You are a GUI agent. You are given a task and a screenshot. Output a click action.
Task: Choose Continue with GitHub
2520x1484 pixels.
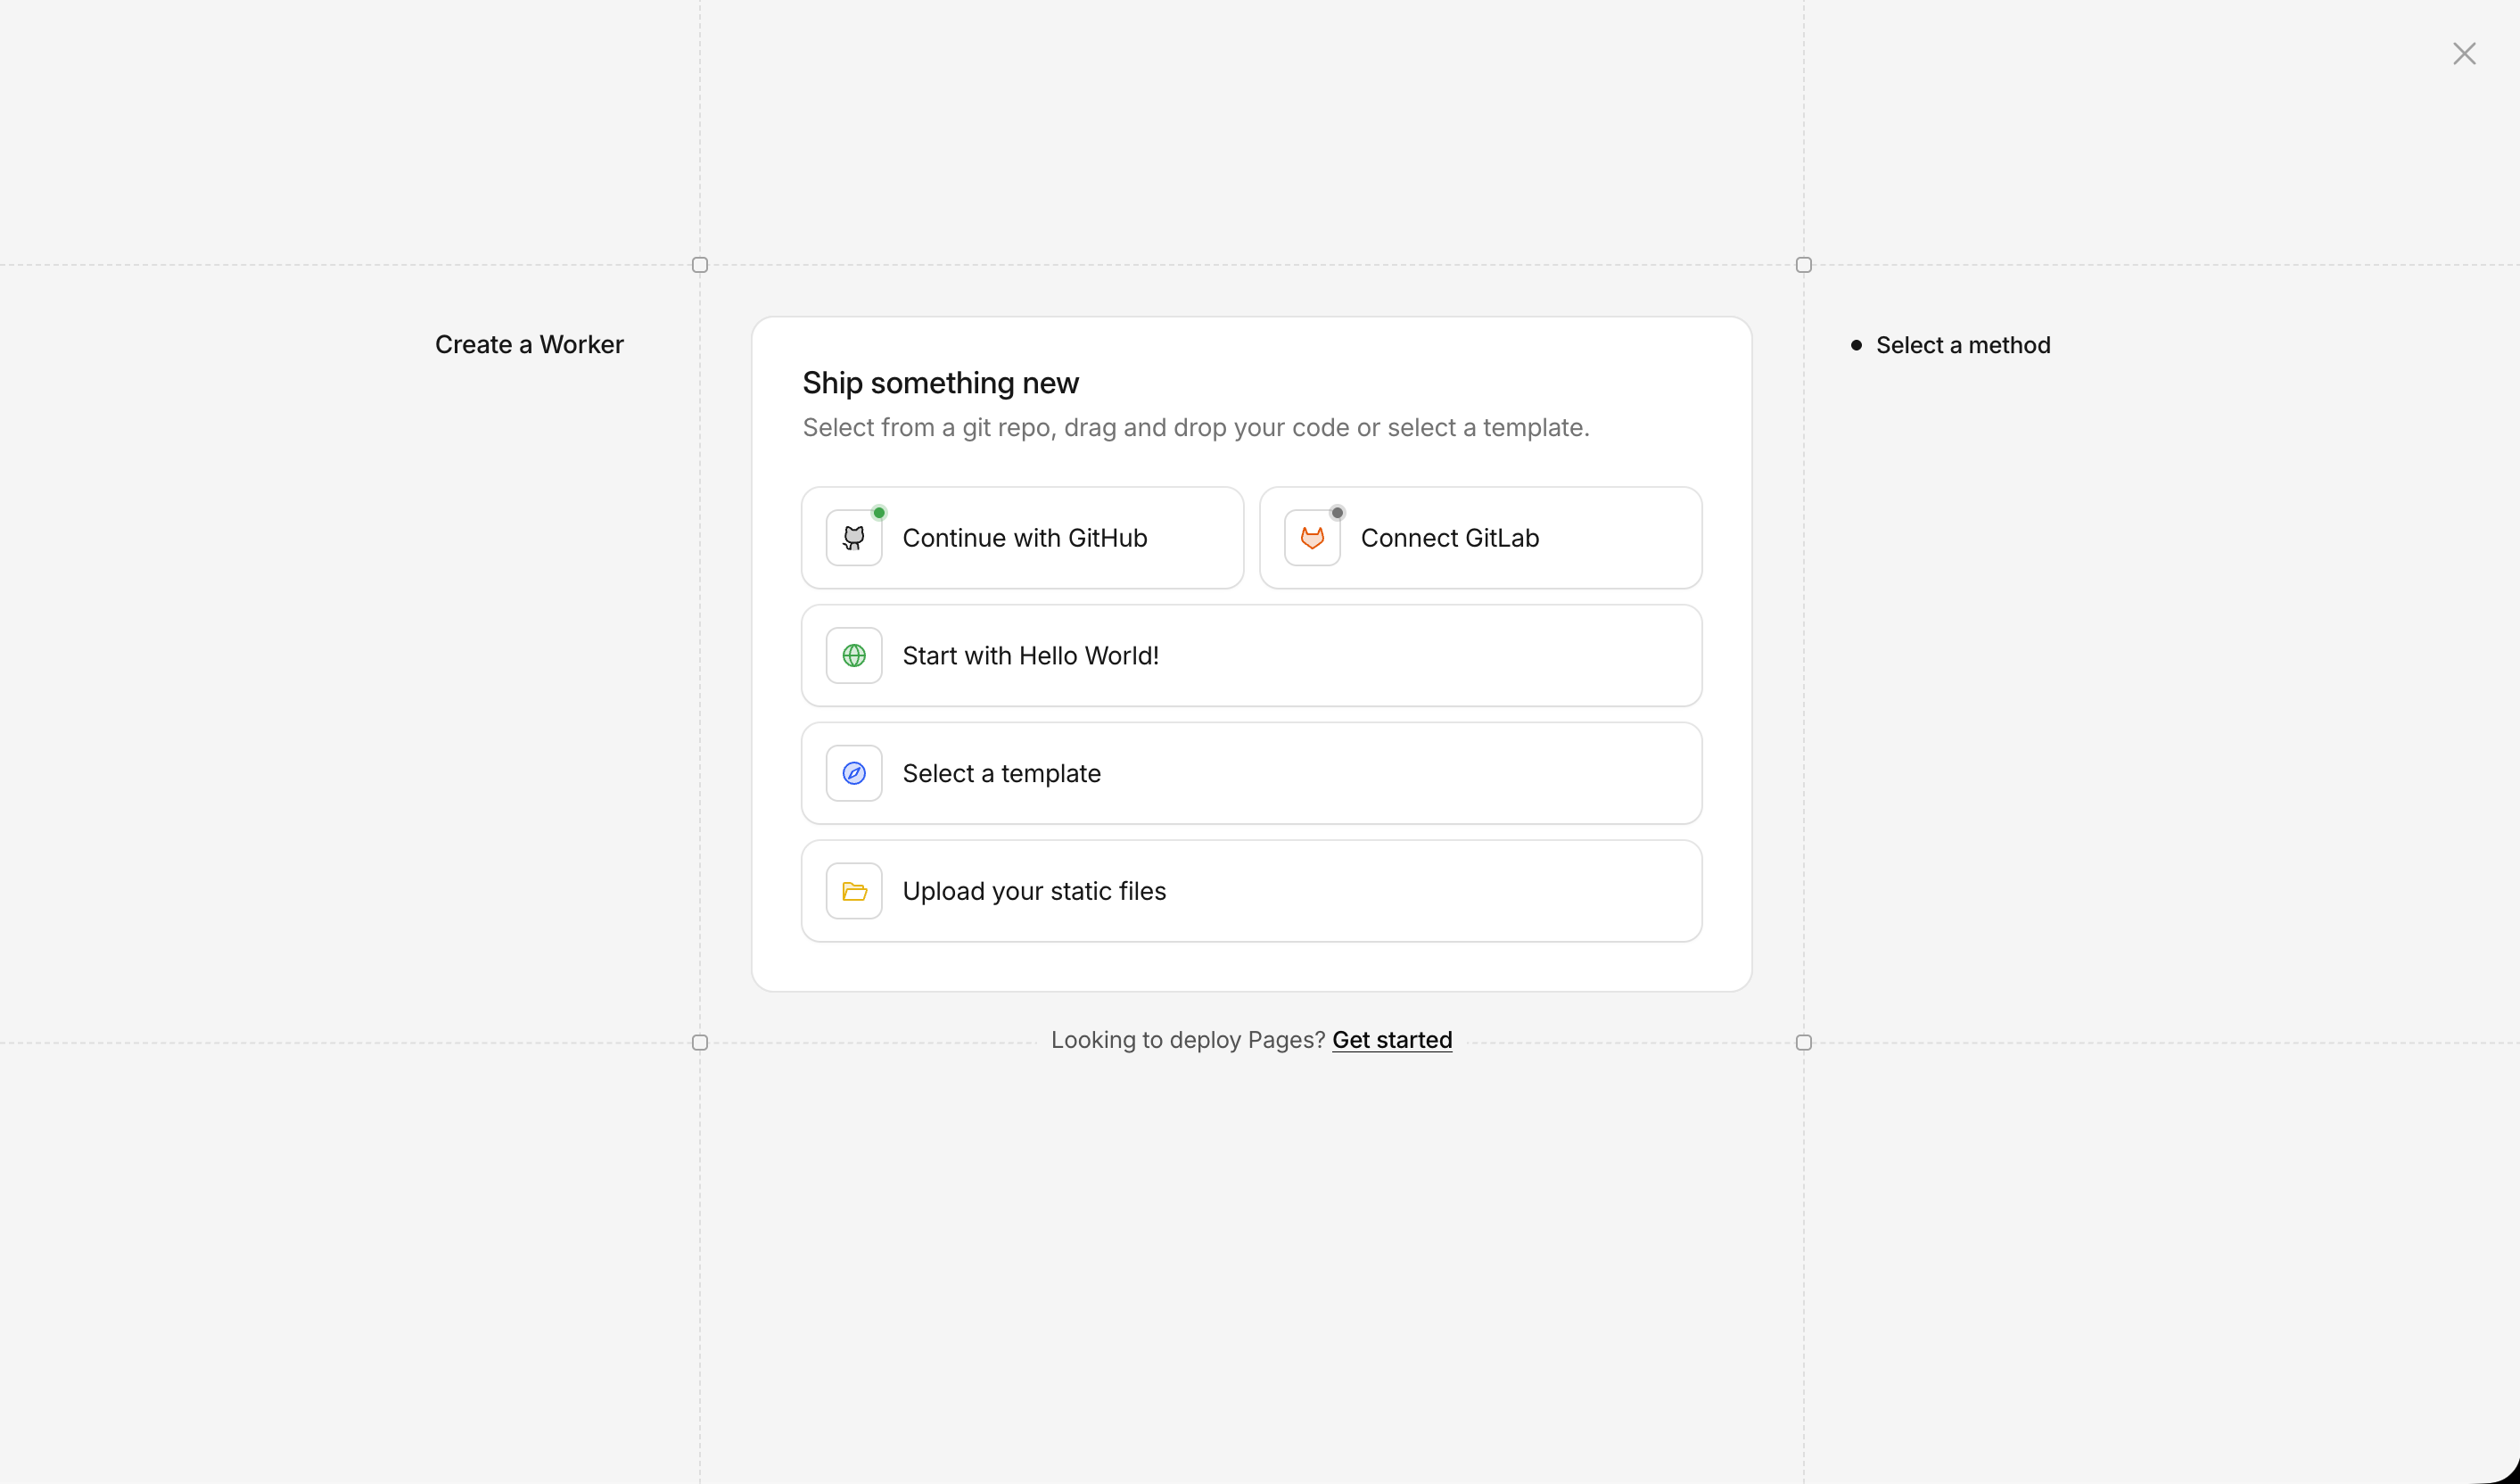[1024, 538]
